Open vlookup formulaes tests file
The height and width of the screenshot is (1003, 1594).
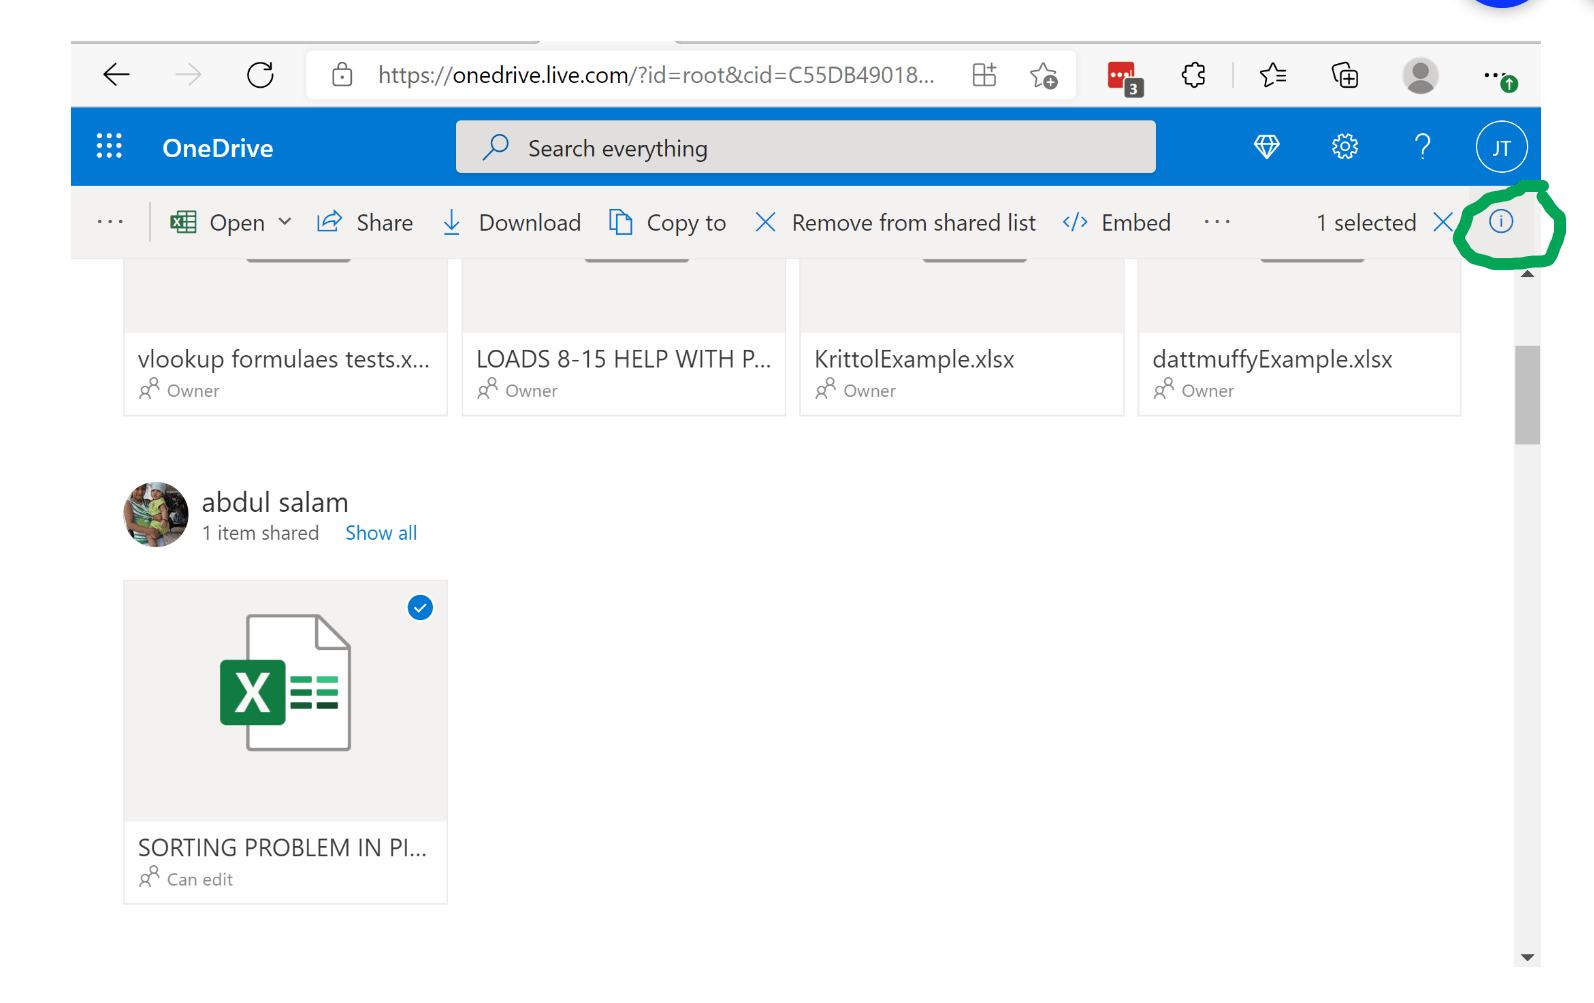[x=286, y=337]
